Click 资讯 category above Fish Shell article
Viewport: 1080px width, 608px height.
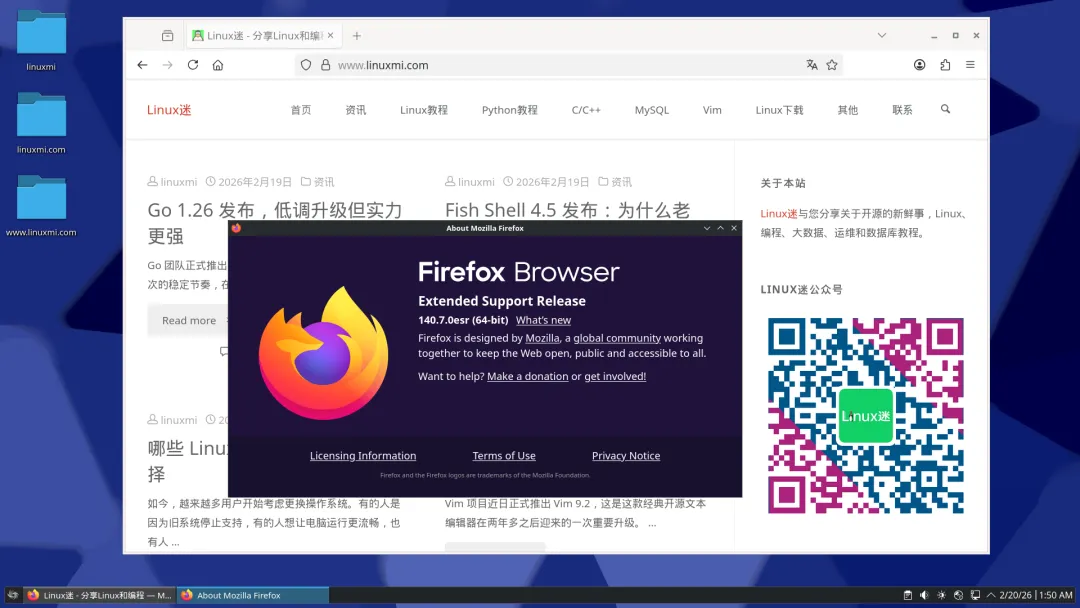tap(621, 182)
